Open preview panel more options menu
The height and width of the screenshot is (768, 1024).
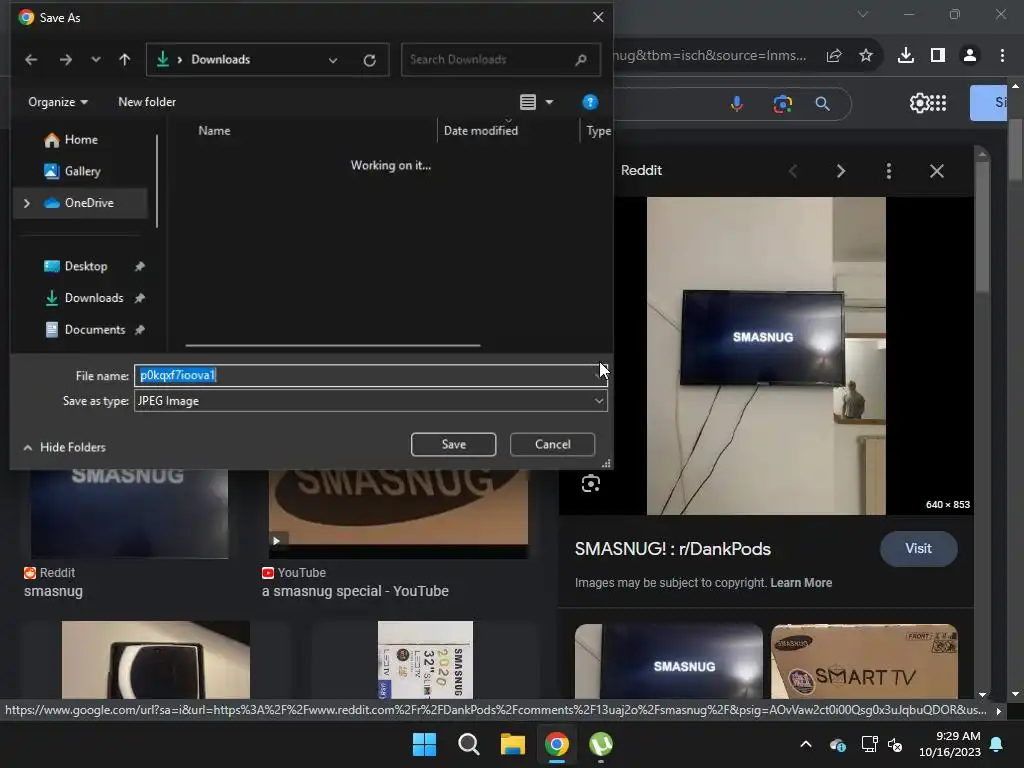889,171
